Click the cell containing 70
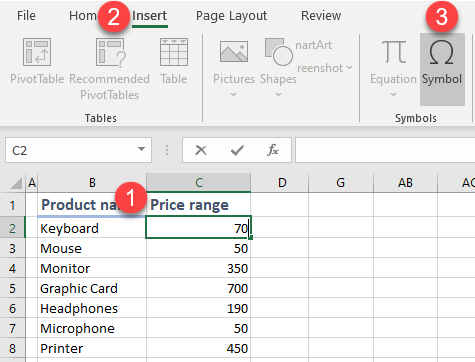The height and width of the screenshot is (362, 475). pyautogui.click(x=199, y=227)
